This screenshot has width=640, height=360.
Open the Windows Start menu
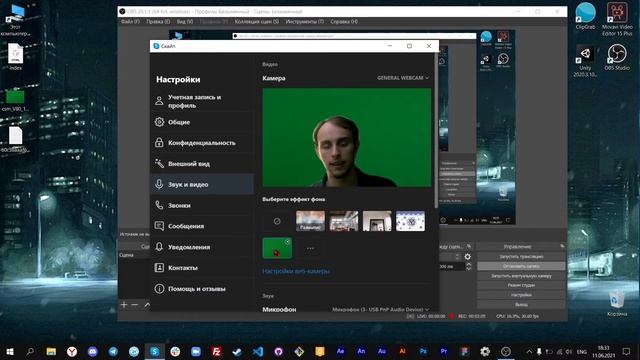point(10,351)
